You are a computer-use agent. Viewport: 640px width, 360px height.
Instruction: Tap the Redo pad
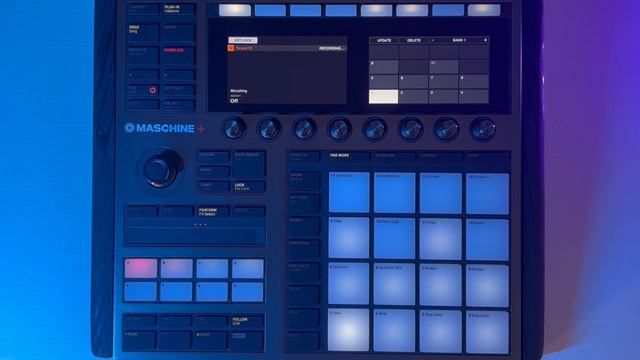click(x=394, y=331)
